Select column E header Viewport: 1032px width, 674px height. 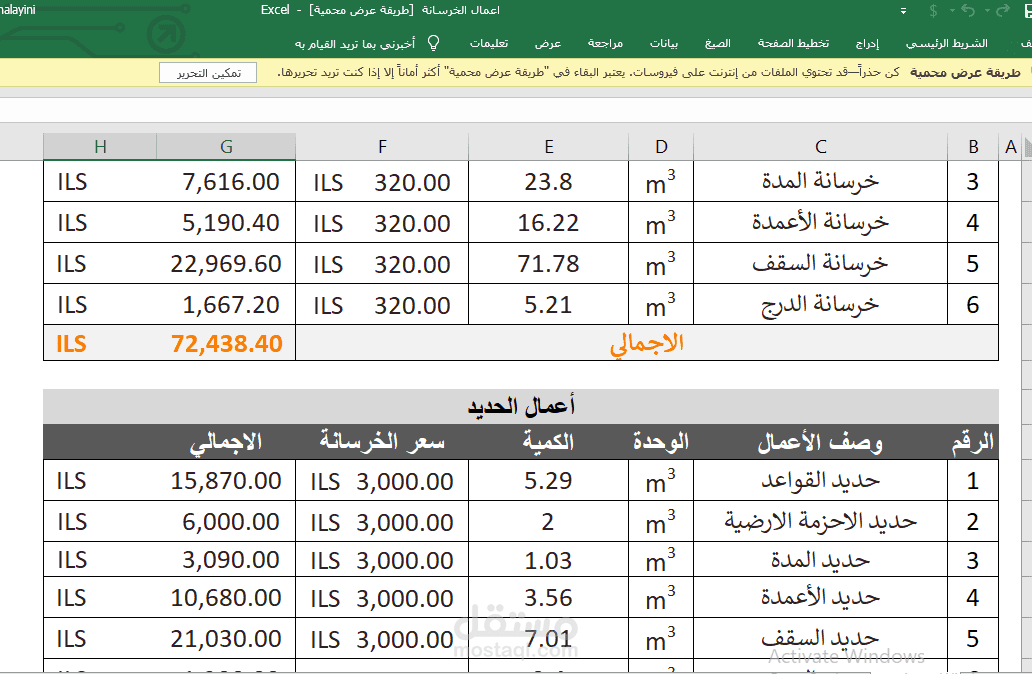[549, 147]
